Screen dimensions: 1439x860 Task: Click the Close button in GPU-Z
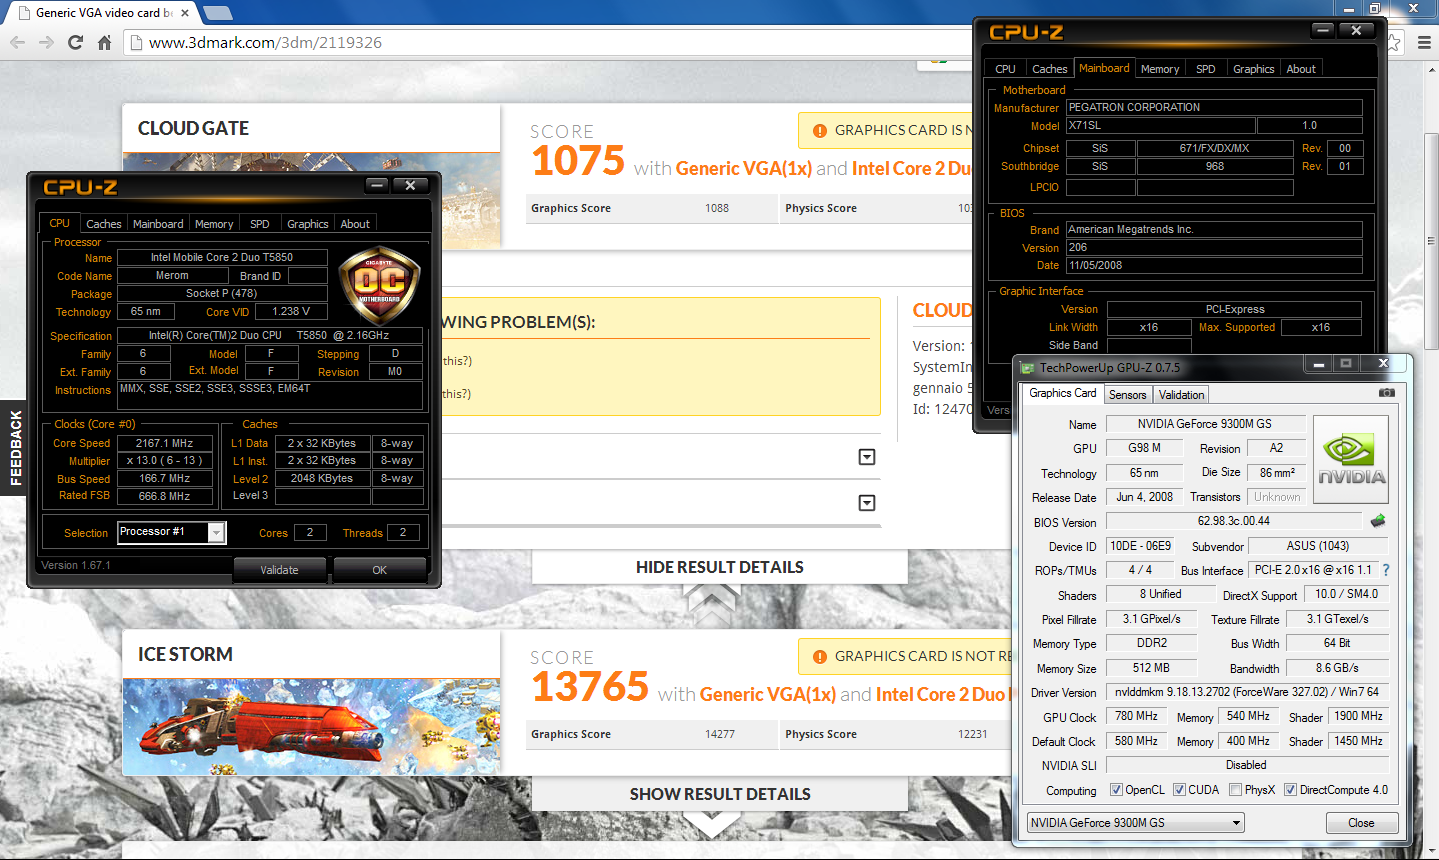(1361, 822)
